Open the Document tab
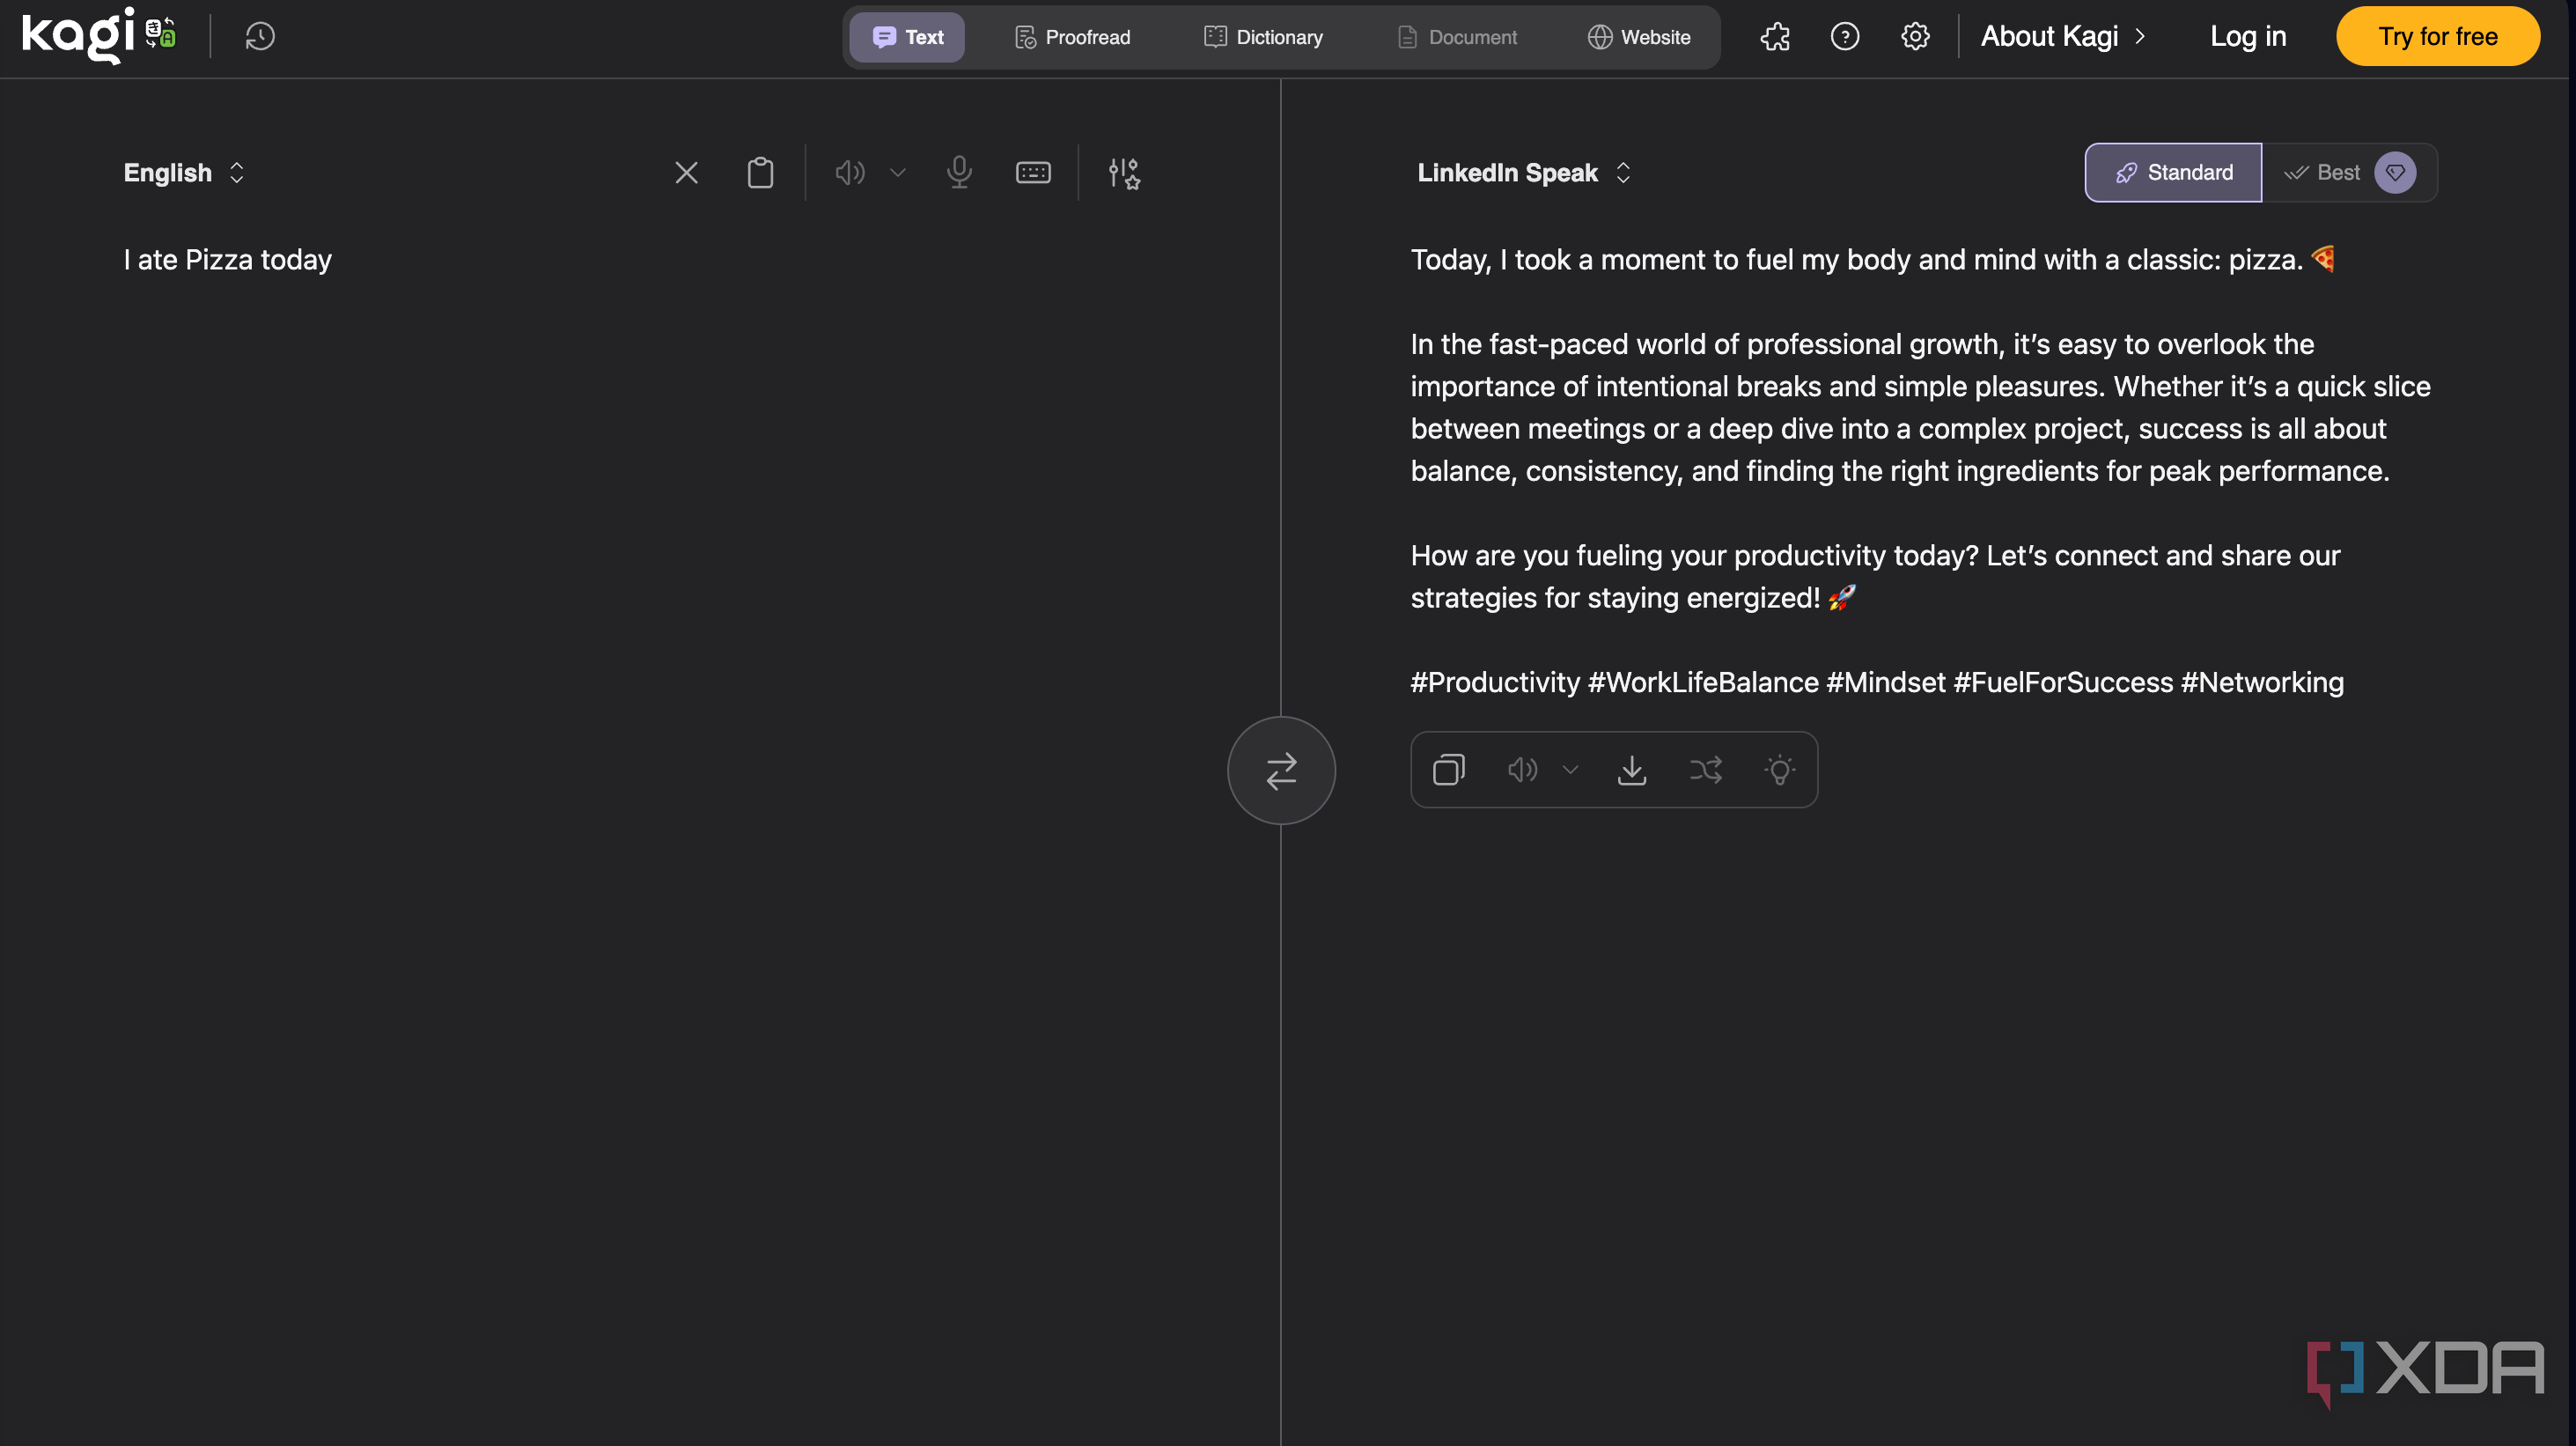Image resolution: width=2576 pixels, height=1446 pixels. (x=1456, y=37)
